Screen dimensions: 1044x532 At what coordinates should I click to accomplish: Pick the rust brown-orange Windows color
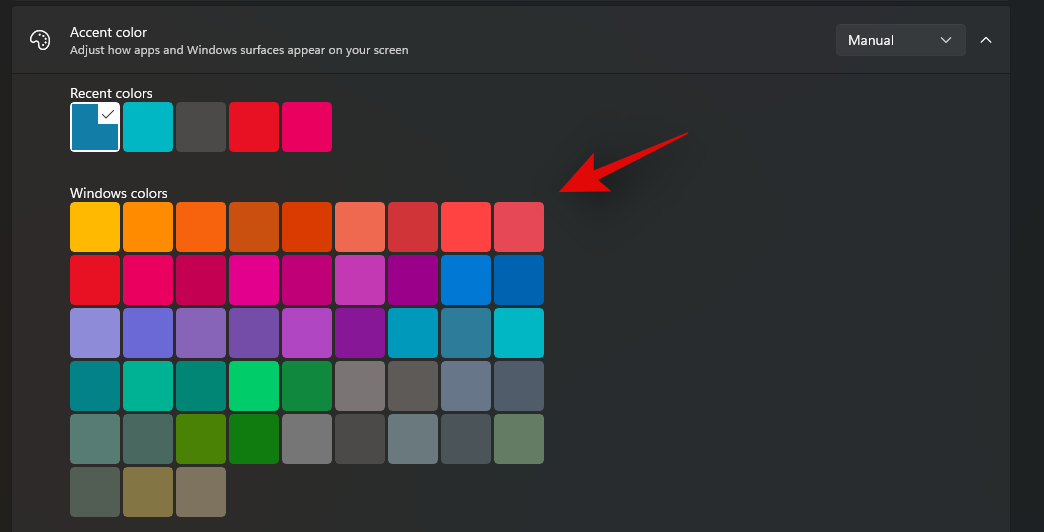click(x=254, y=227)
